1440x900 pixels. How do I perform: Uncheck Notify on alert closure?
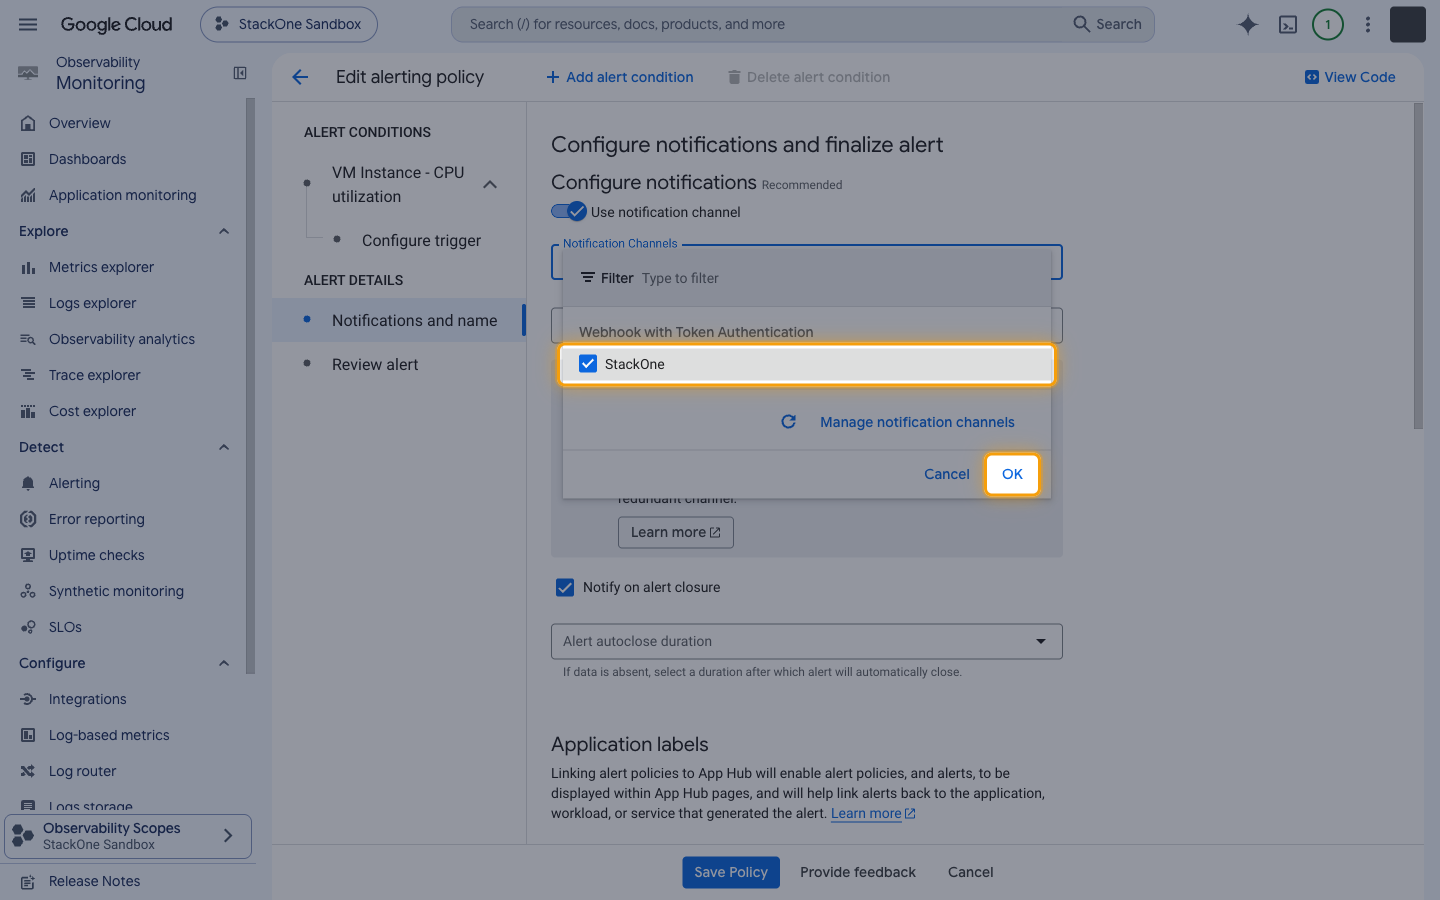pos(565,587)
